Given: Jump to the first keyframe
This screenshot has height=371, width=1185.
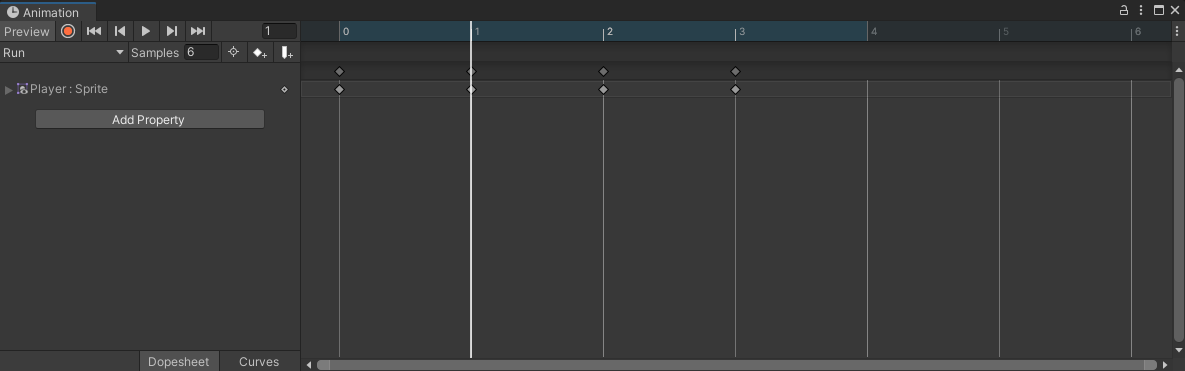Looking at the screenshot, I should point(94,31).
